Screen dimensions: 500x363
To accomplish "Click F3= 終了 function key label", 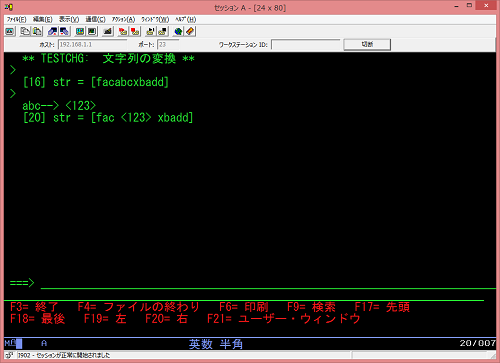I will point(34,307).
